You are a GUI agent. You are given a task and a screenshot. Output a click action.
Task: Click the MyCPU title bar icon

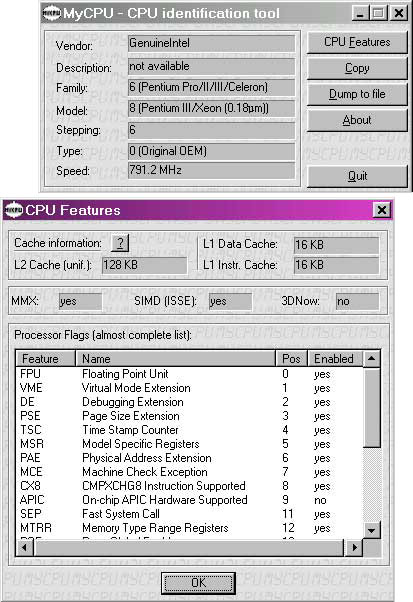[51, 13]
